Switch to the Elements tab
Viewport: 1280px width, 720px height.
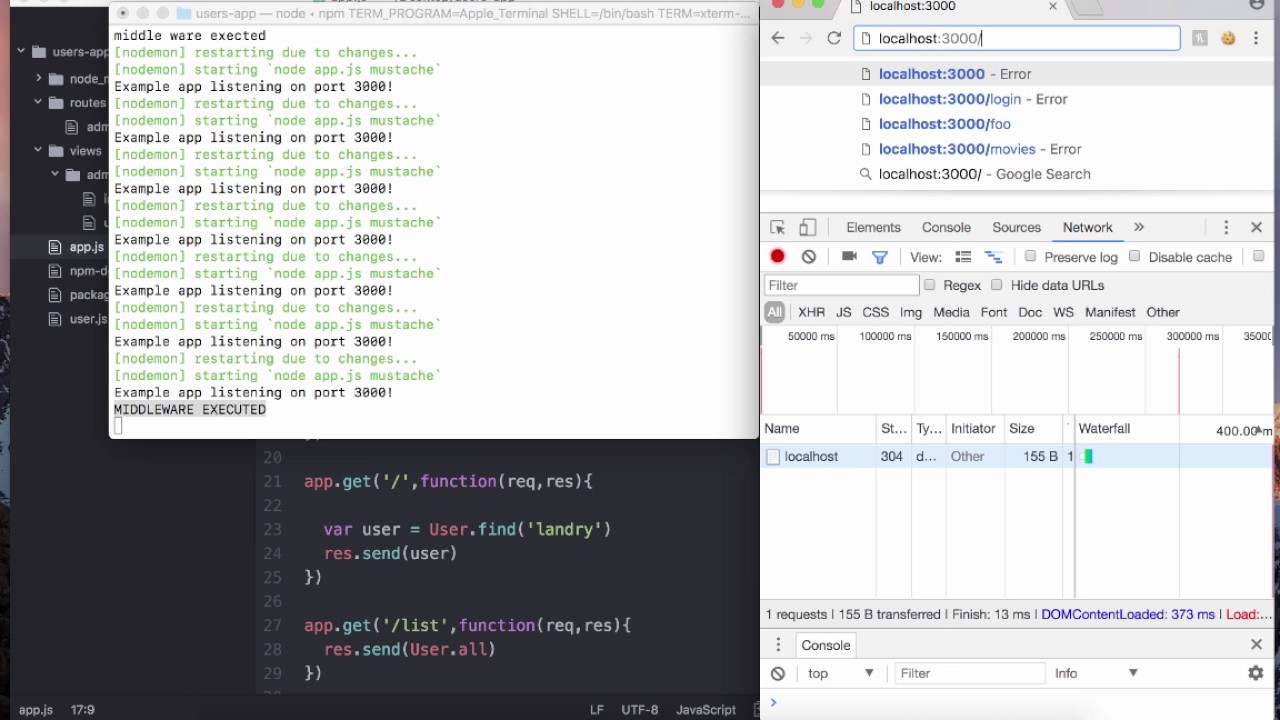point(873,227)
